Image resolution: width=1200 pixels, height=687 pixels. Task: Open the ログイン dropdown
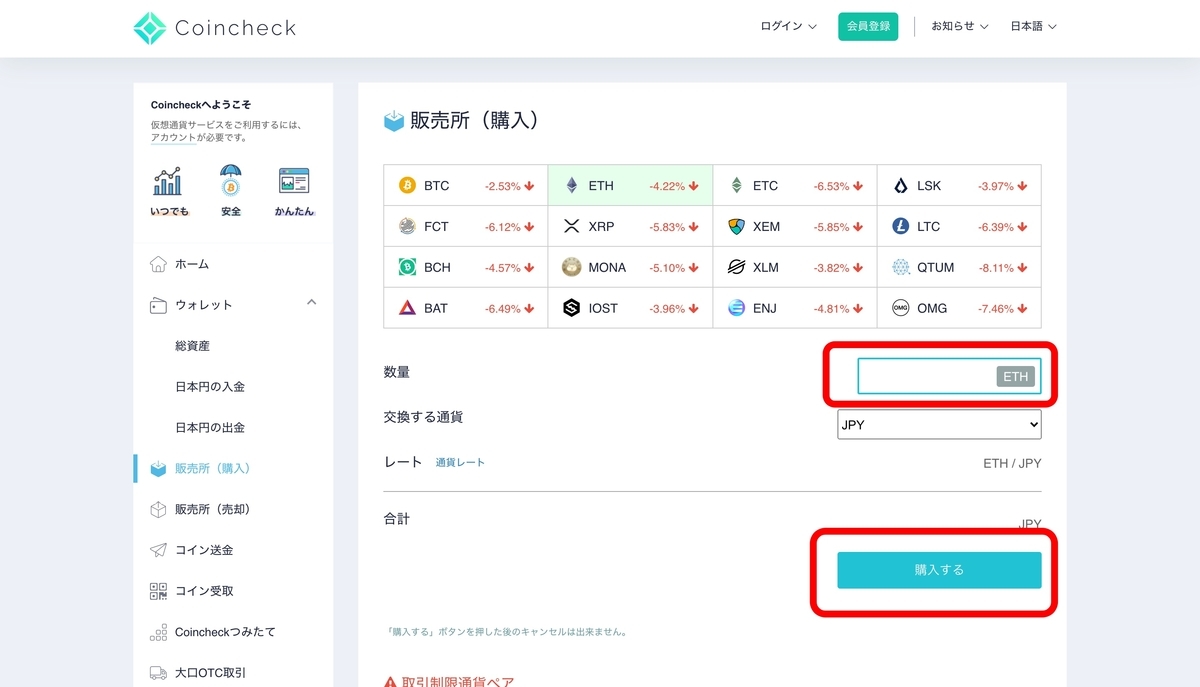[x=788, y=26]
